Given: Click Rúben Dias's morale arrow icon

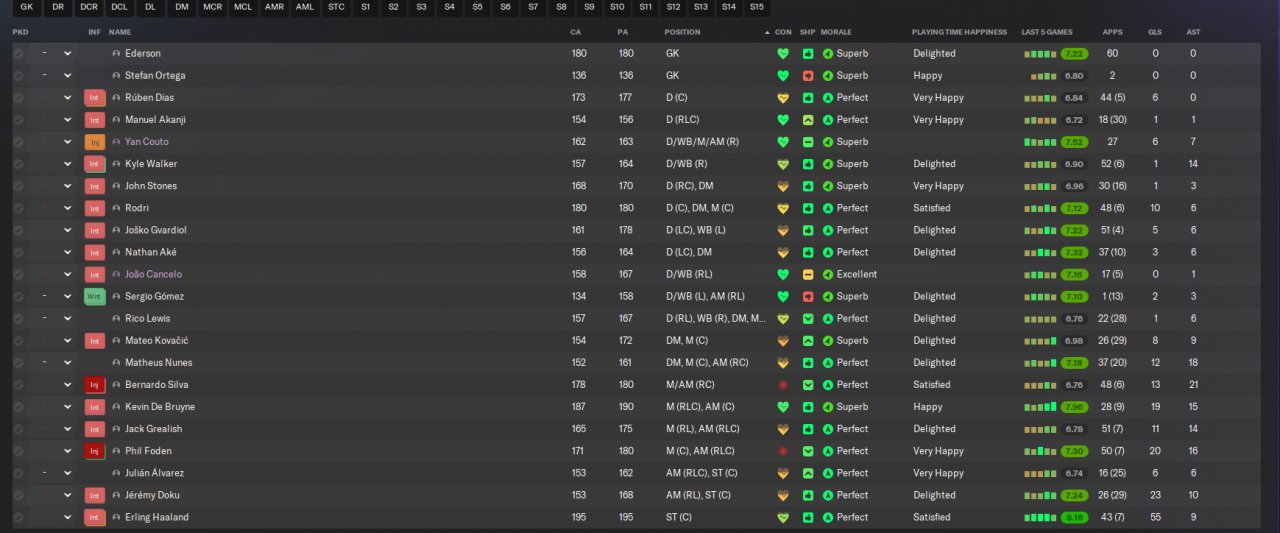Looking at the screenshot, I should click(x=828, y=97).
